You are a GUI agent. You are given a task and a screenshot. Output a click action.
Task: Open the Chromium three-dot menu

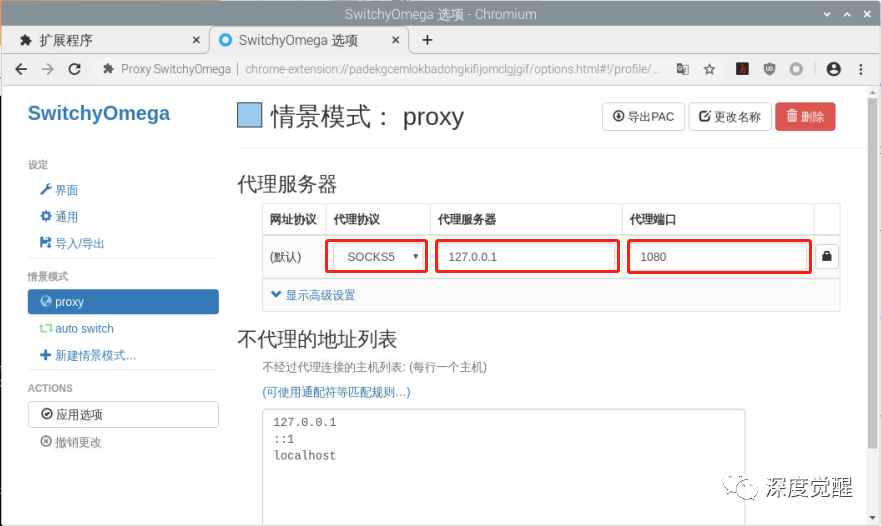pos(861,69)
